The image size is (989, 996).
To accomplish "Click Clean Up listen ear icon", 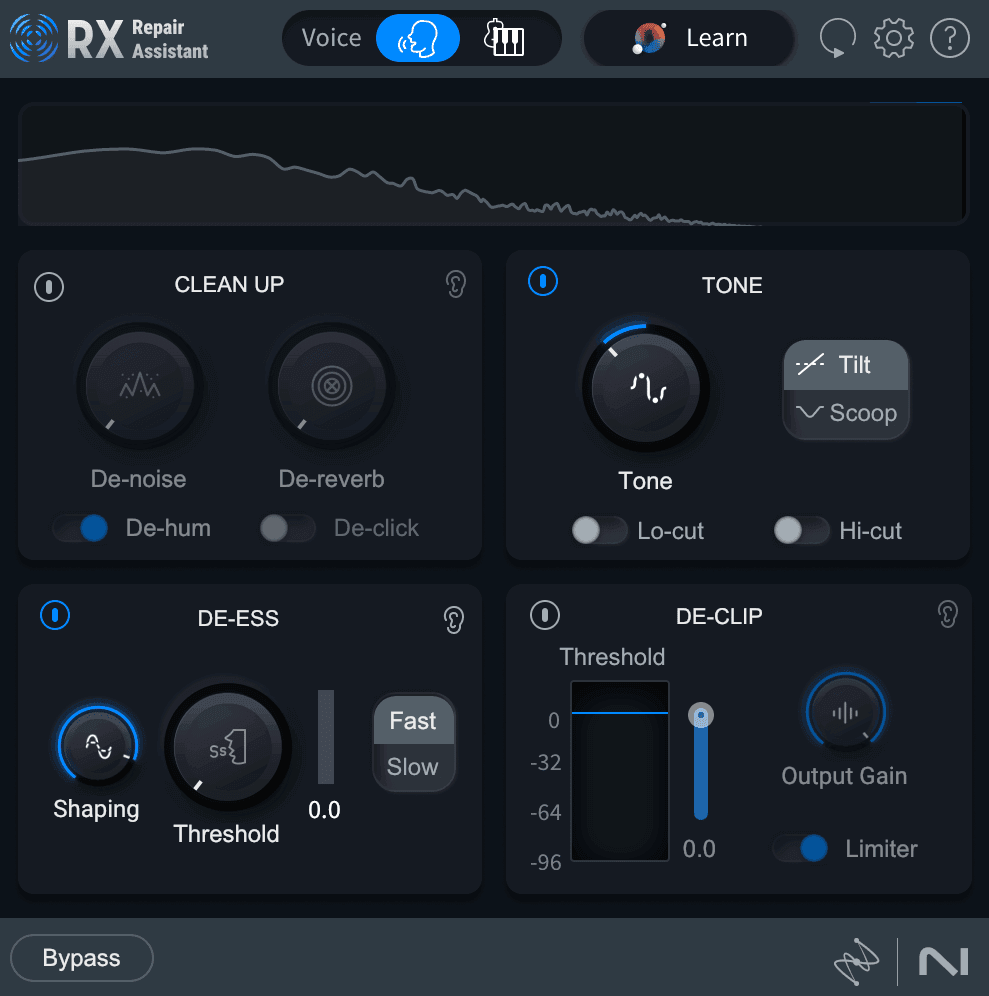I will (x=455, y=284).
